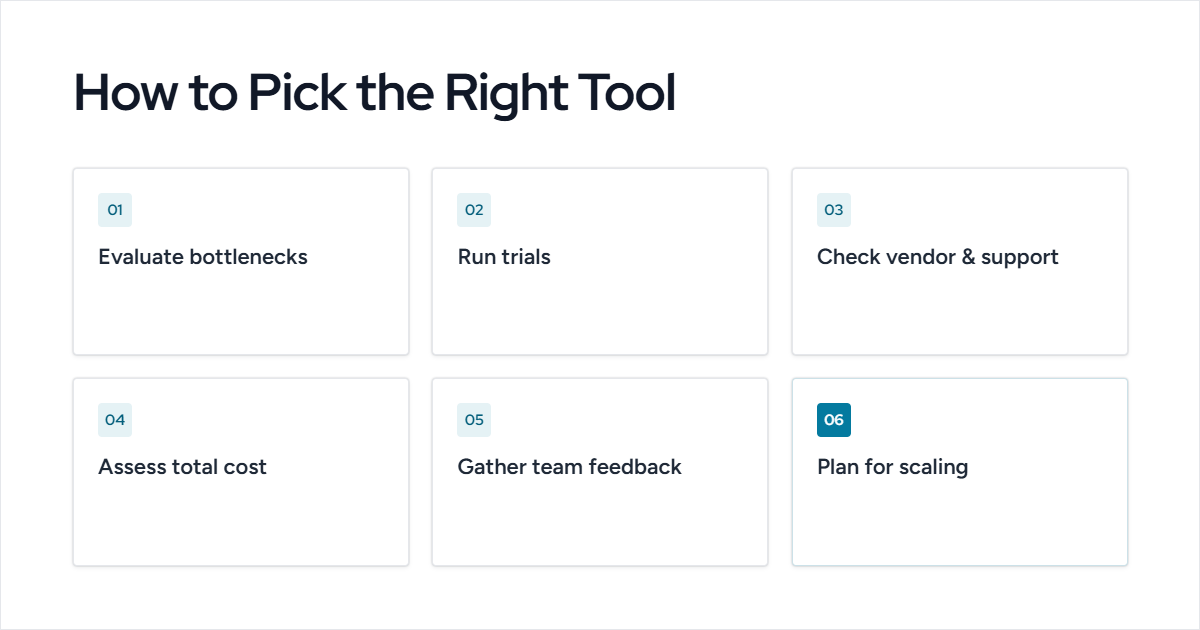The image size is (1200, 630).
Task: Select the Evaluate bottlenecks label
Action: pos(203,257)
